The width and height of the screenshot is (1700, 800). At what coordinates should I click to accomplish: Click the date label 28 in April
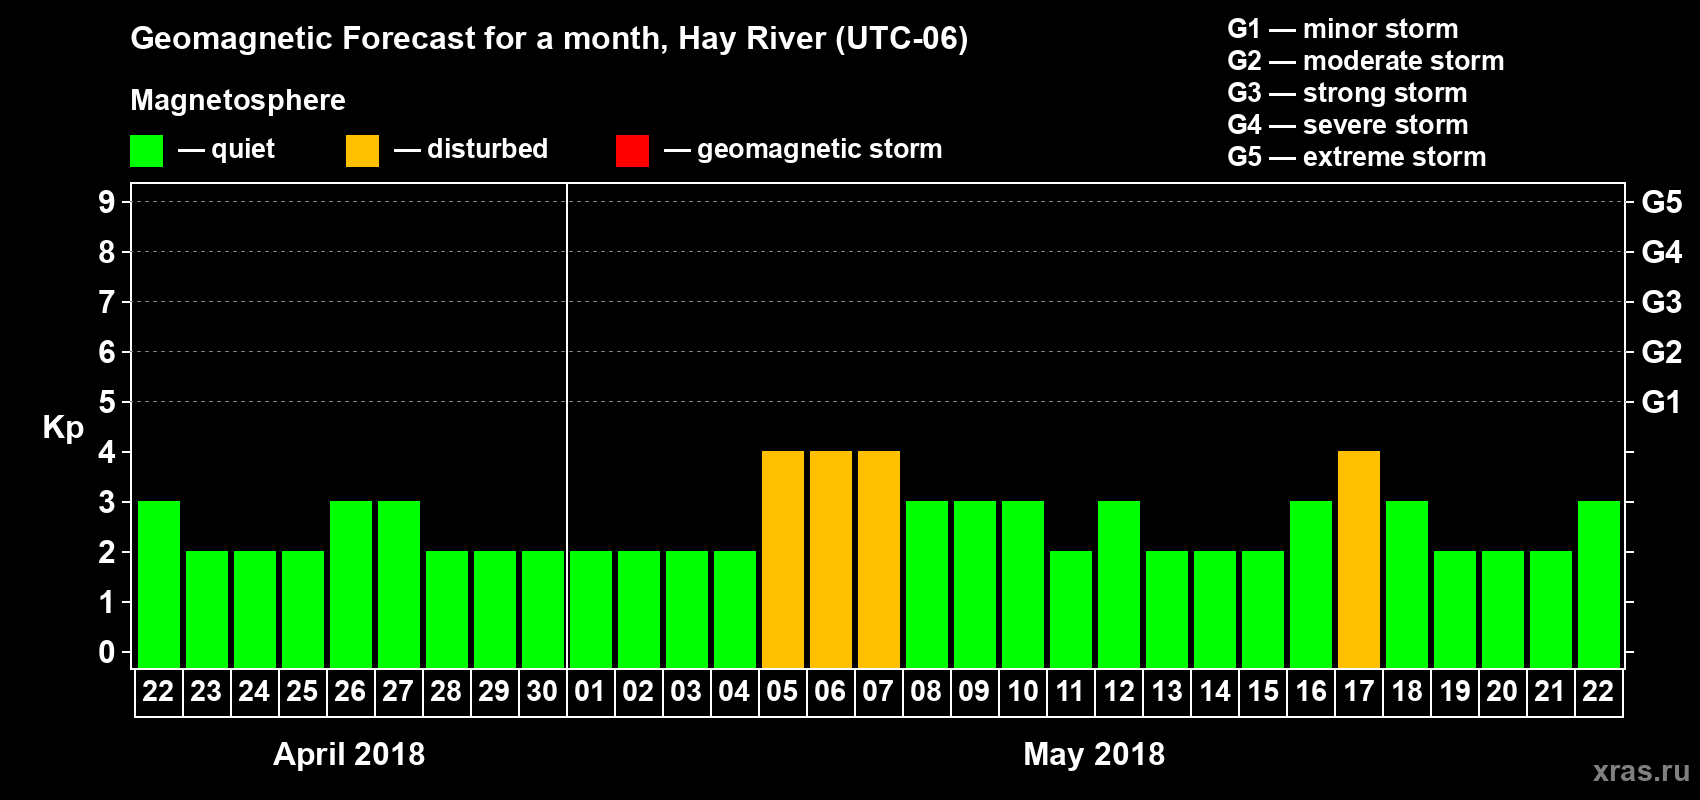(x=446, y=691)
